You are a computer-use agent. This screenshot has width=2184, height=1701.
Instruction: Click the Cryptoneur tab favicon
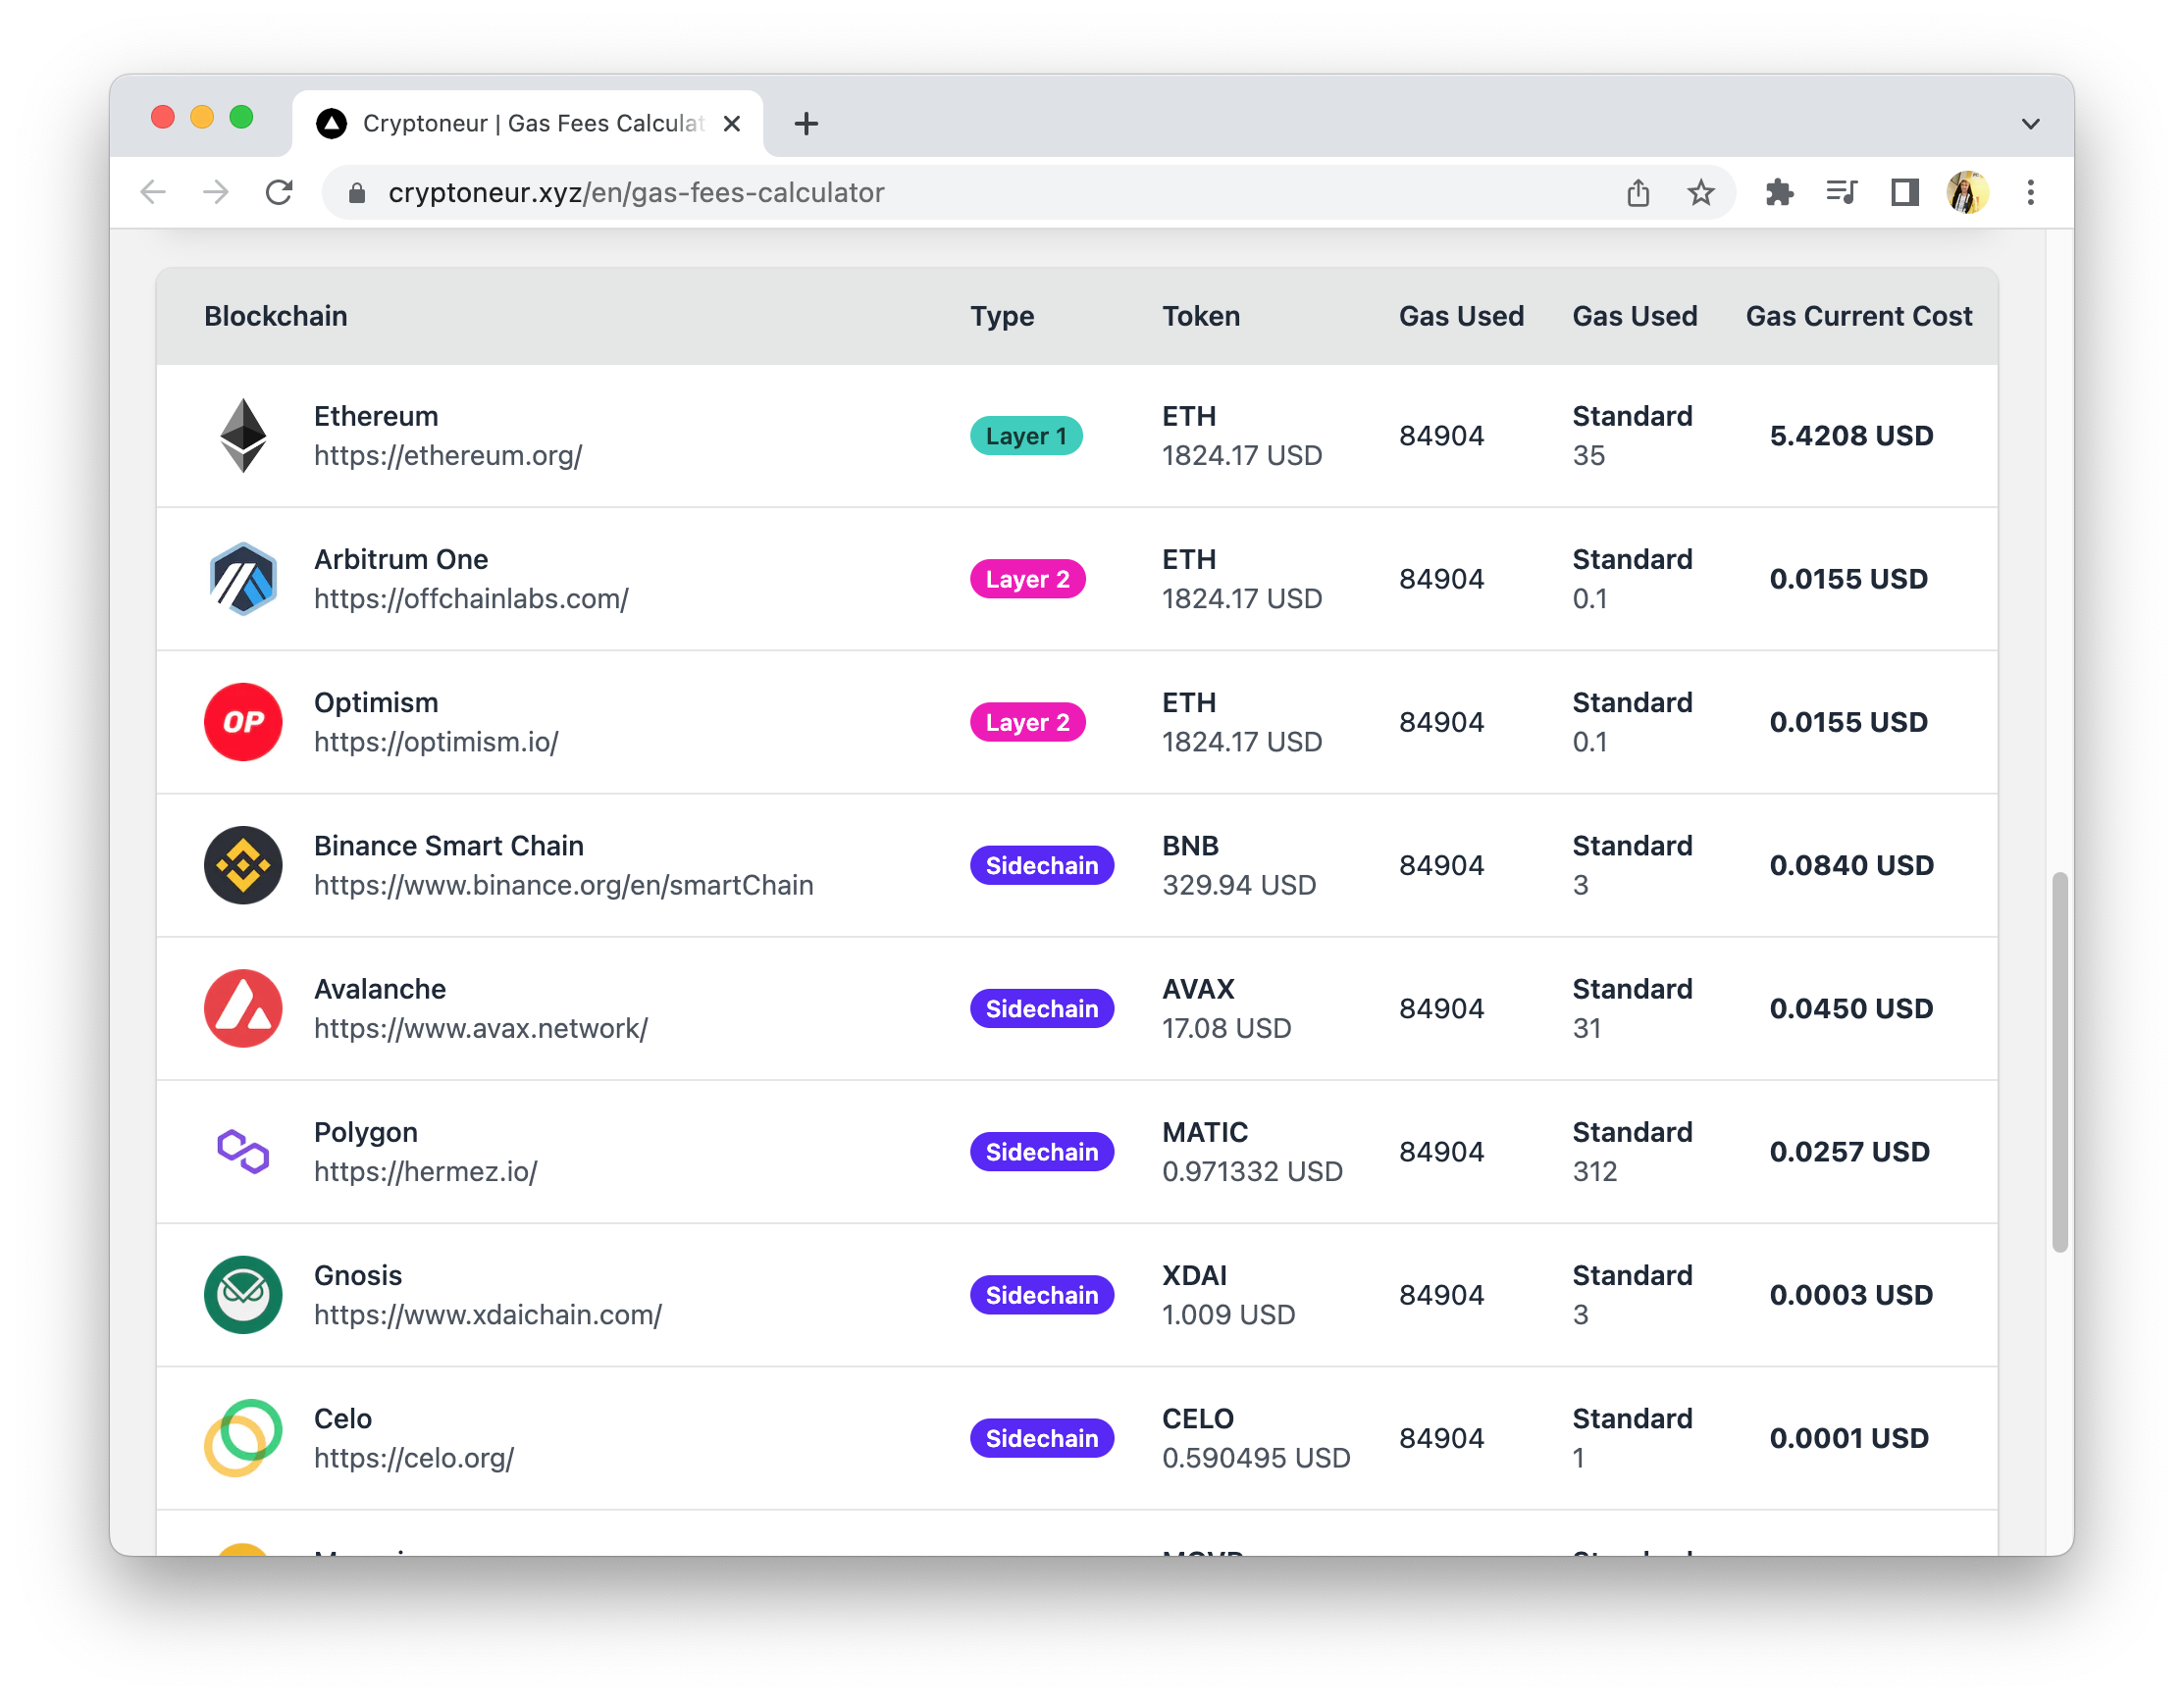331,123
